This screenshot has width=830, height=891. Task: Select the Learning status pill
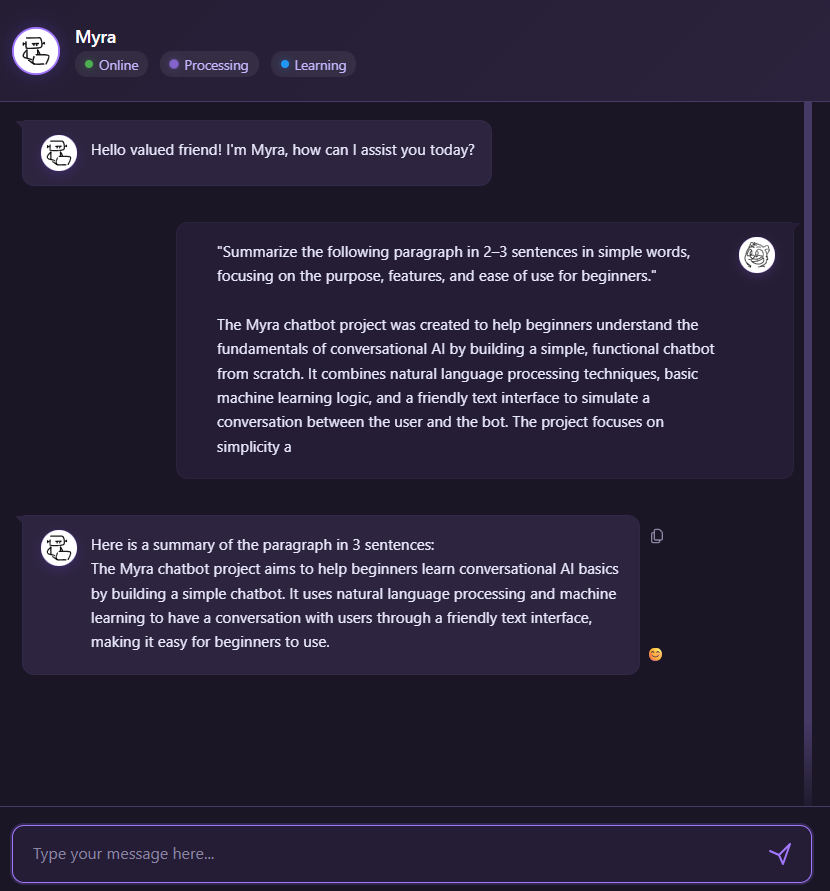pos(313,65)
